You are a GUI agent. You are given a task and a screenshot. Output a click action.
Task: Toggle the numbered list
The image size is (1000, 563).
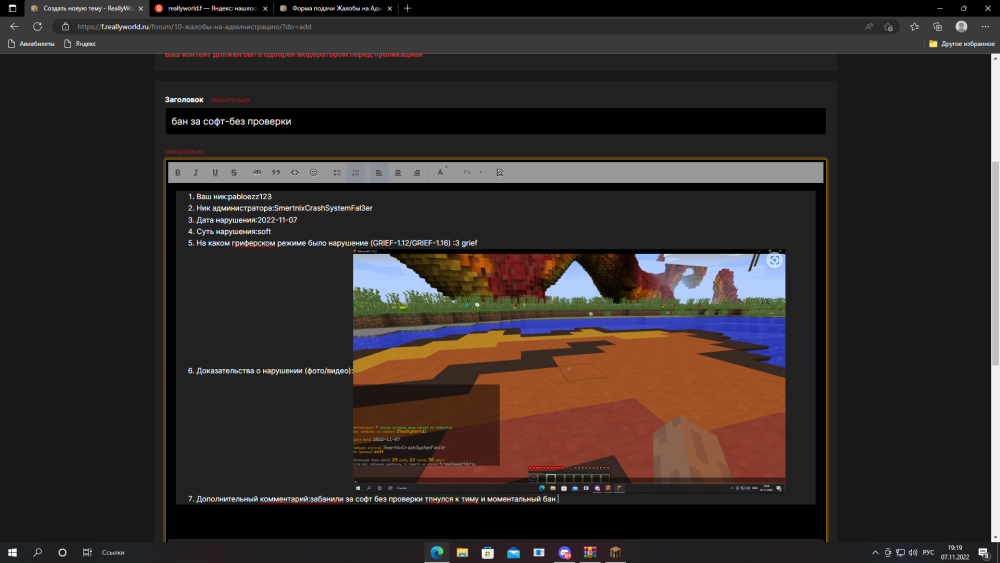pyautogui.click(x=356, y=172)
